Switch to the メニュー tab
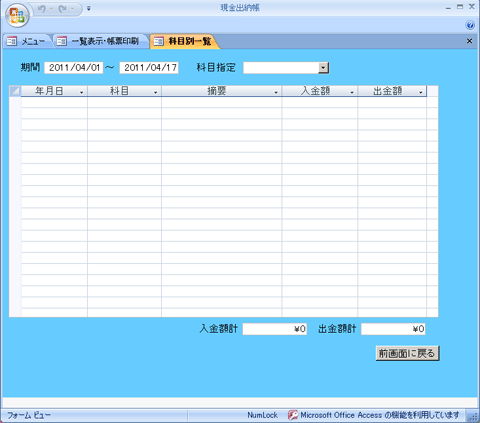Image resolution: width=480 pixels, height=423 pixels. (x=27, y=41)
